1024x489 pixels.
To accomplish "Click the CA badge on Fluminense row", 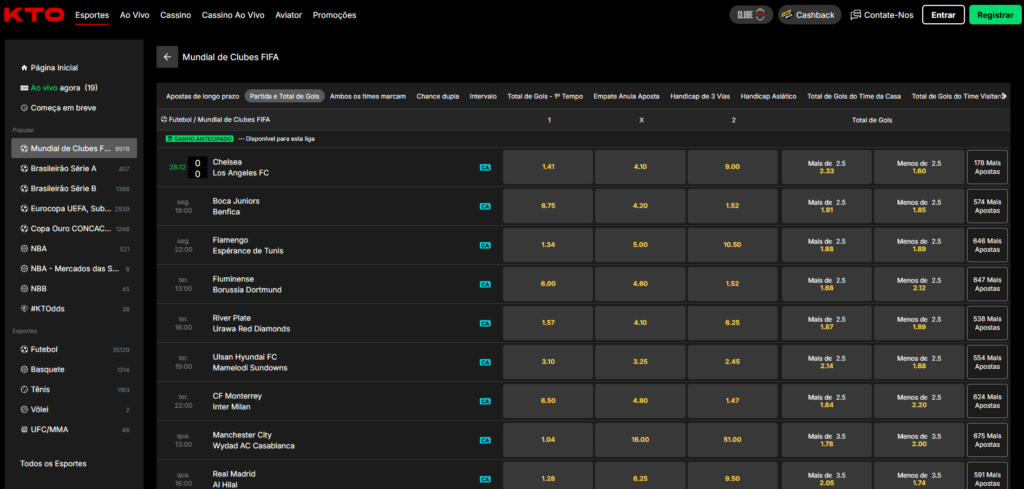I will [485, 284].
